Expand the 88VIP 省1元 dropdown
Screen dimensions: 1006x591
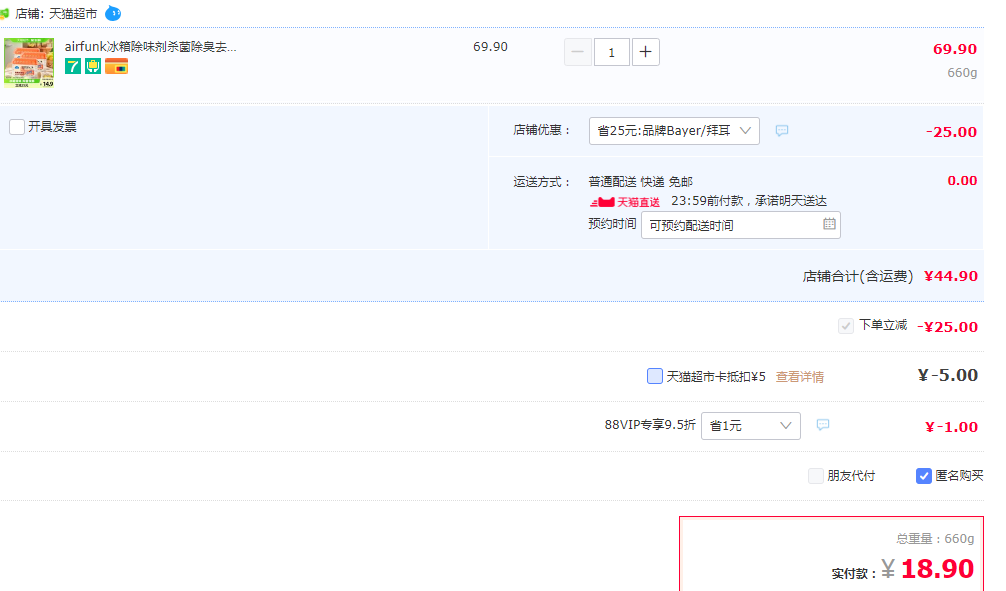tap(751, 426)
